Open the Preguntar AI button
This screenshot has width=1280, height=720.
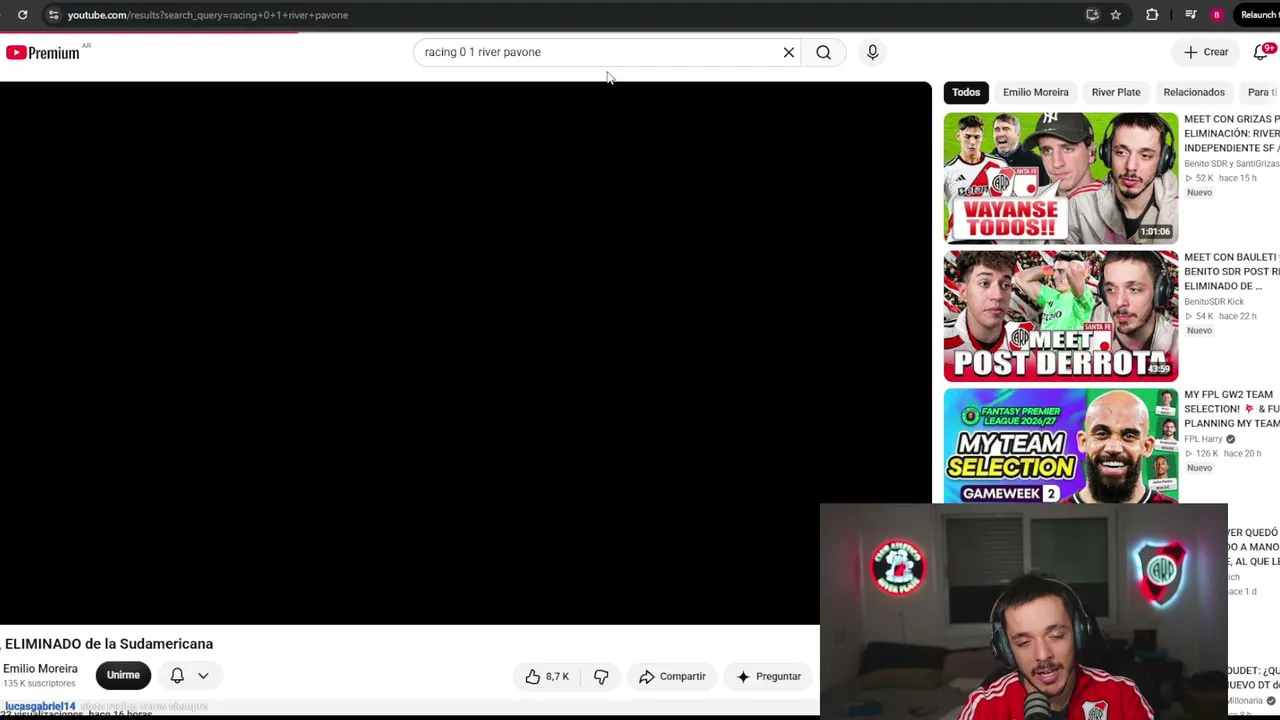769,677
